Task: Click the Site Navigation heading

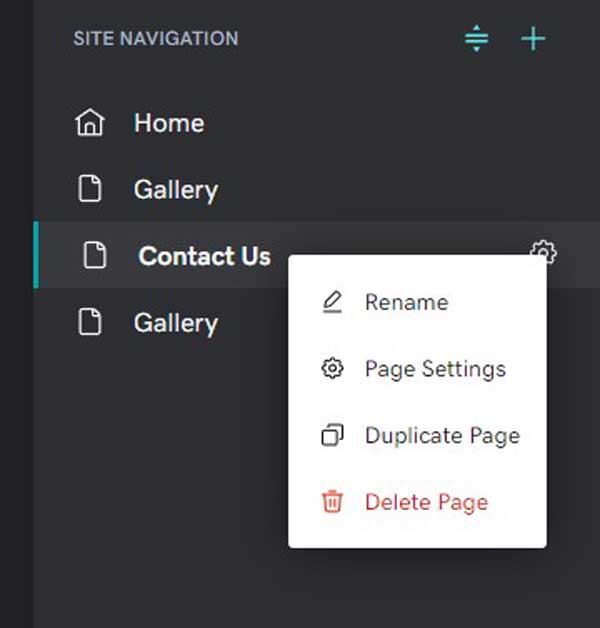Action: tap(156, 39)
